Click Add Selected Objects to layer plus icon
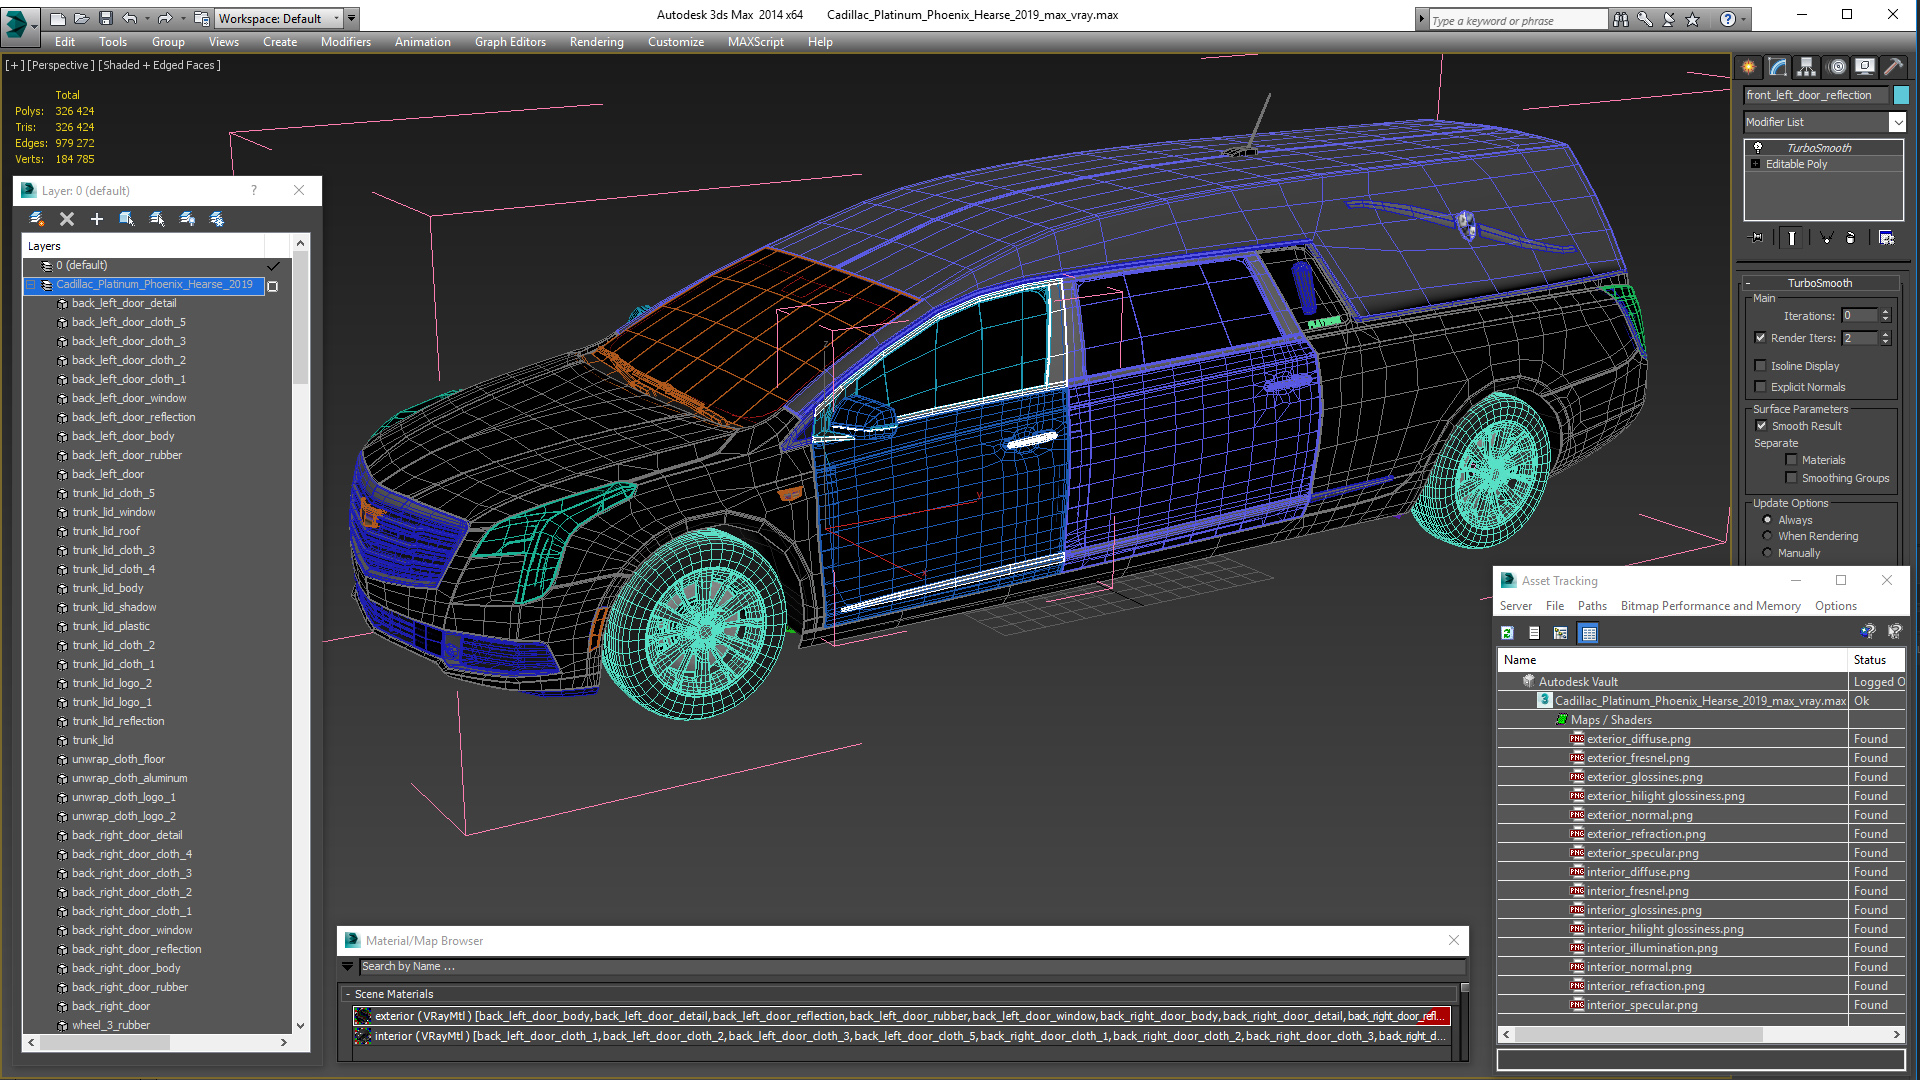 (x=97, y=219)
